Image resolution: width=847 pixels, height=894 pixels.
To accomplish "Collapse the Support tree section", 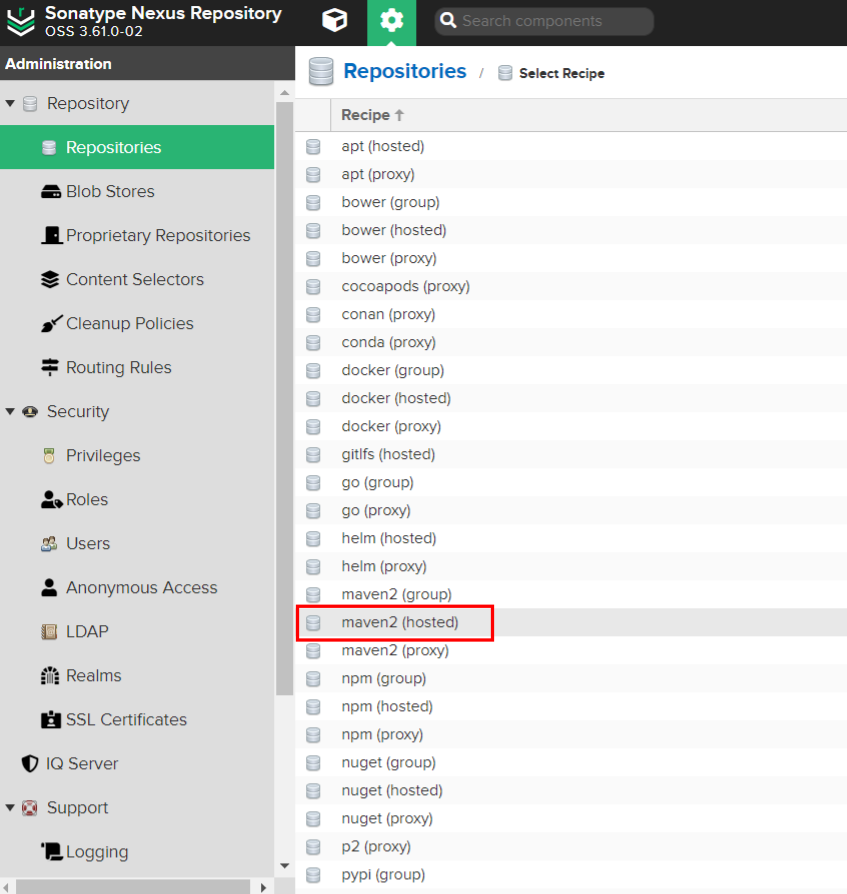I will pyautogui.click(x=10, y=808).
